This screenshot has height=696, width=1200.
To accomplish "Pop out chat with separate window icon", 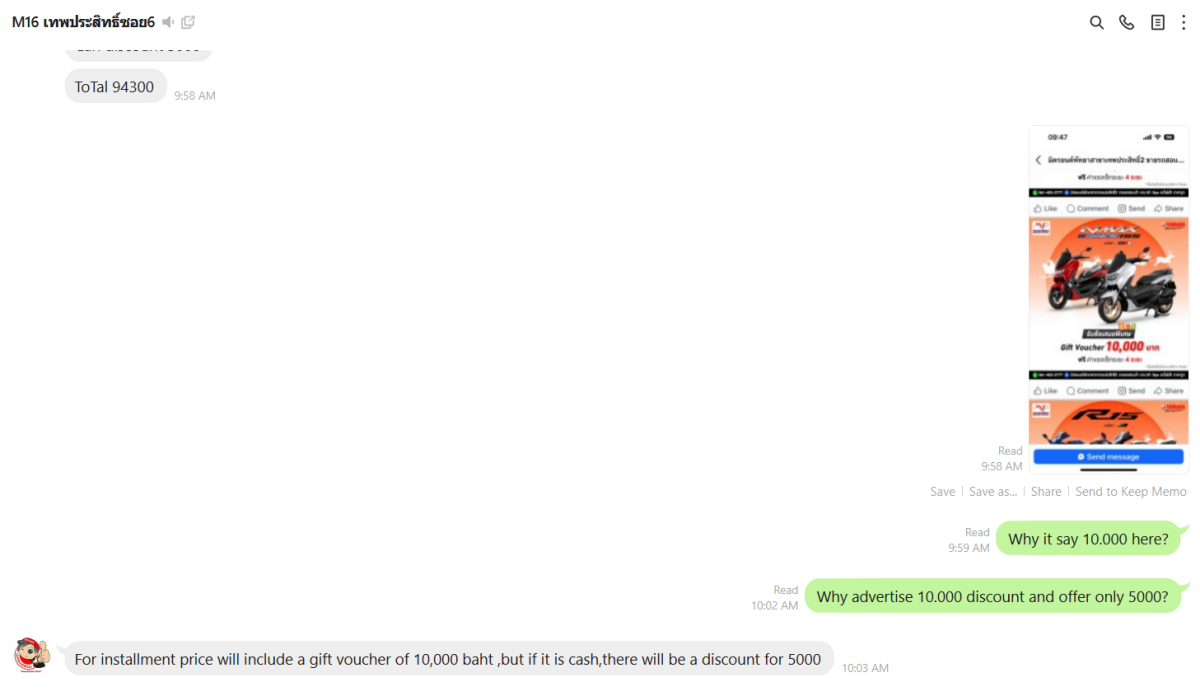I will tap(188, 22).
